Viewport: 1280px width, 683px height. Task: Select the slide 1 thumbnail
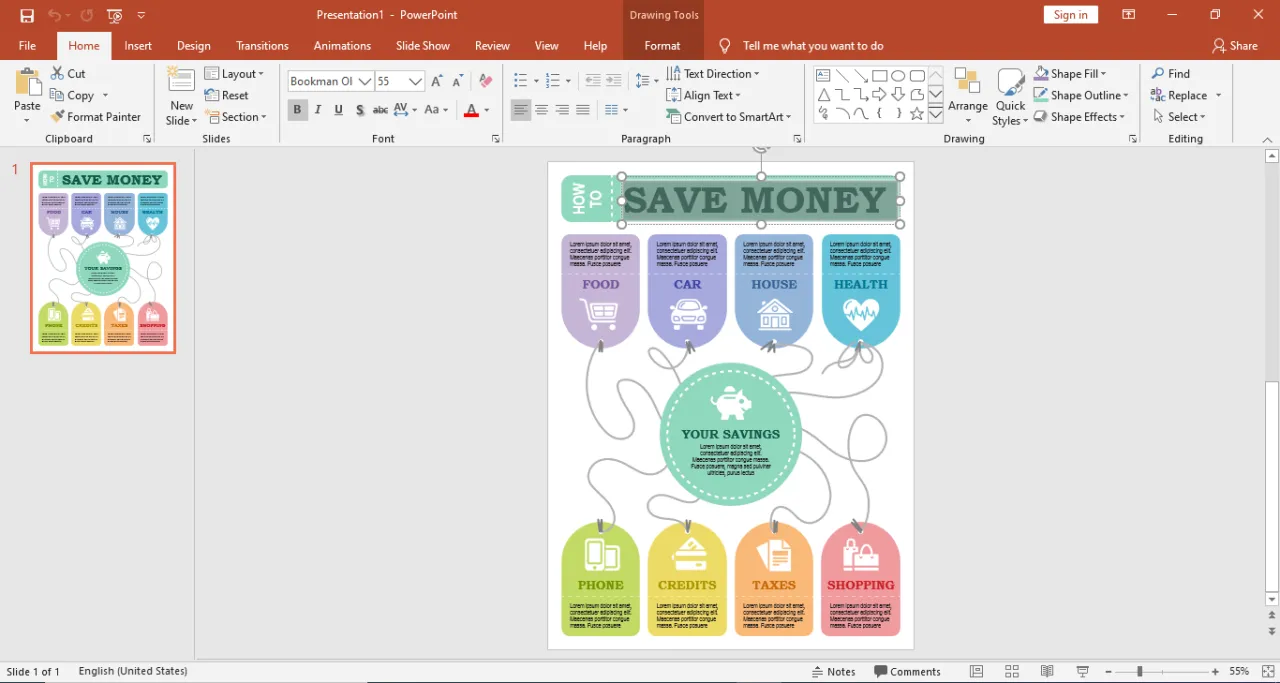[x=103, y=258]
